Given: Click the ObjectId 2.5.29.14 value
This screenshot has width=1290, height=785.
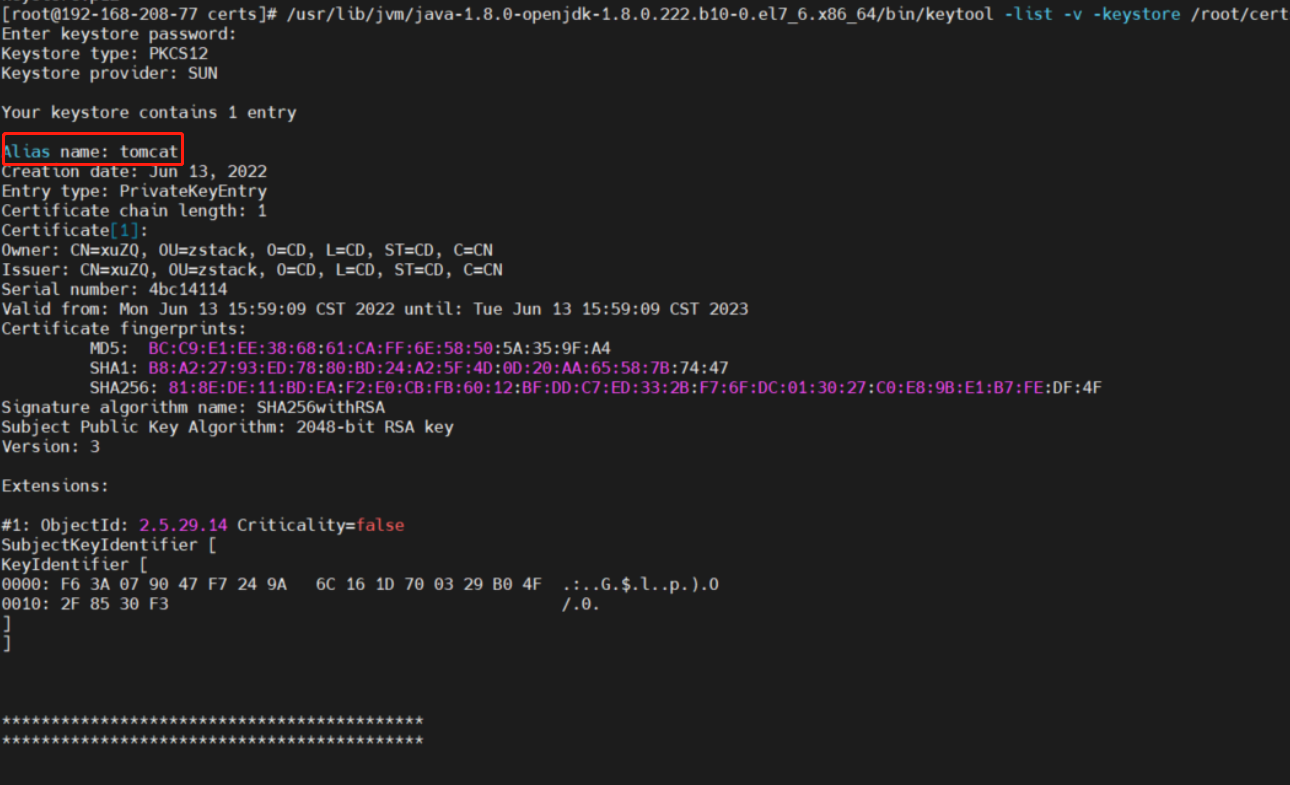Looking at the screenshot, I should coord(183,525).
